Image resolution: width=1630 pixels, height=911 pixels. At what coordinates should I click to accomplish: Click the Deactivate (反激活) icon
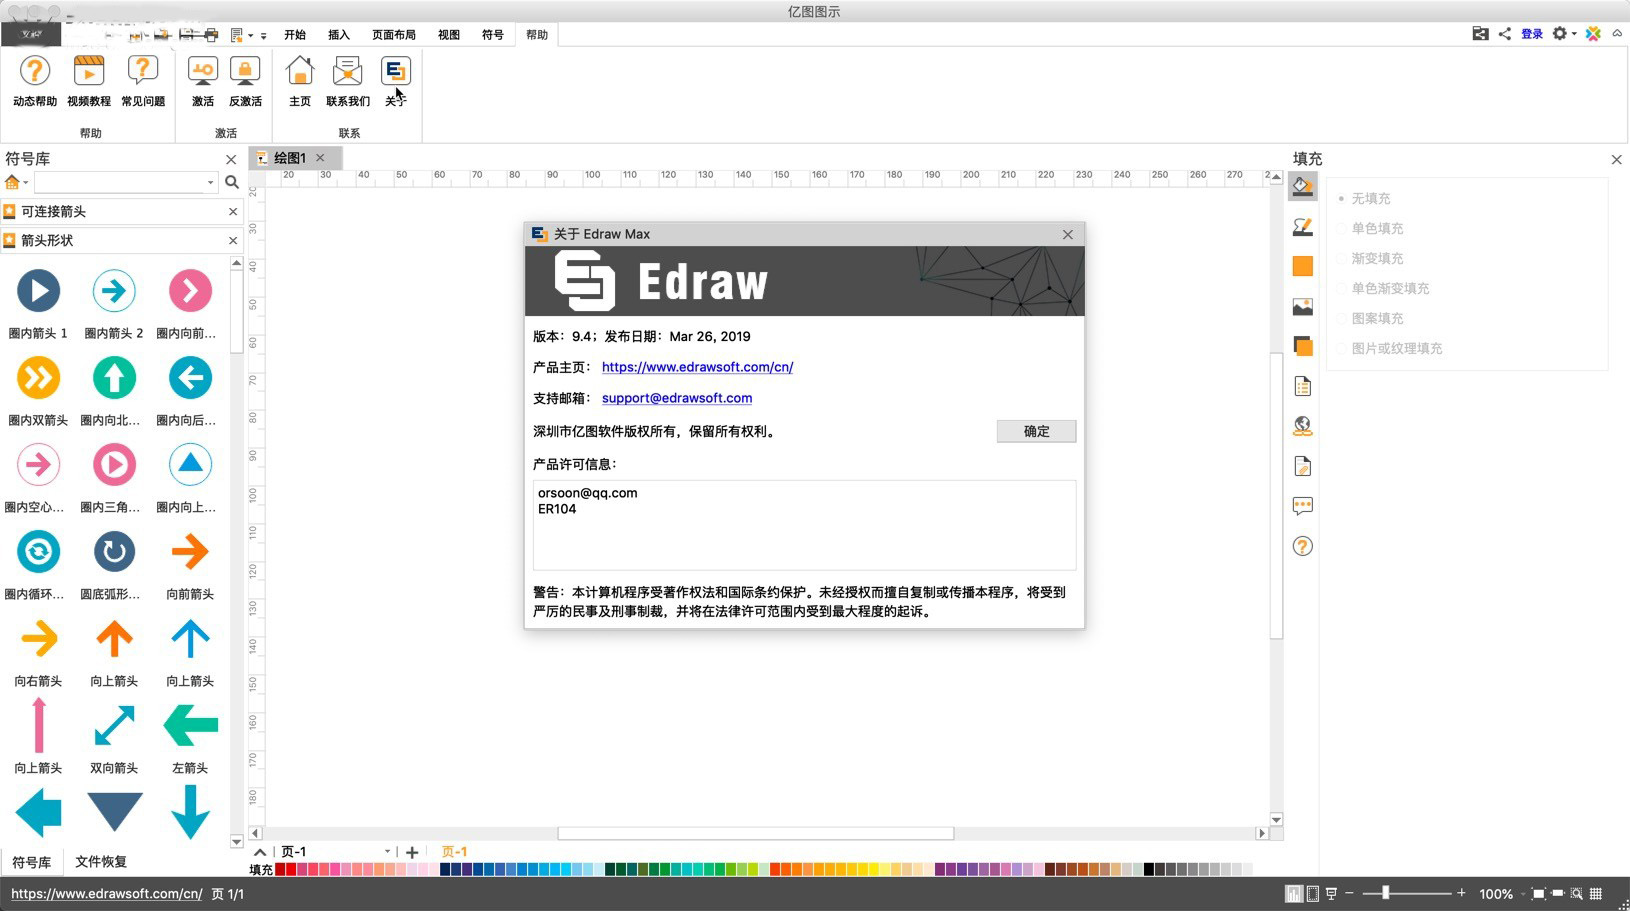coord(245,71)
